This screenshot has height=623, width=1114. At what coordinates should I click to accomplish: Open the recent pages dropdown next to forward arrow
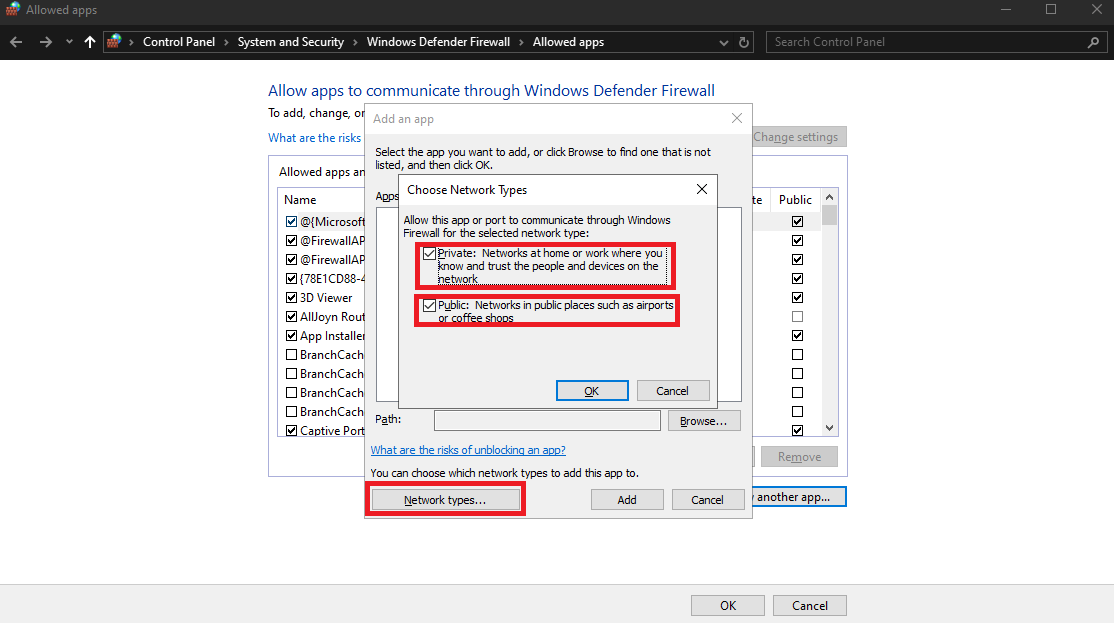(67, 41)
